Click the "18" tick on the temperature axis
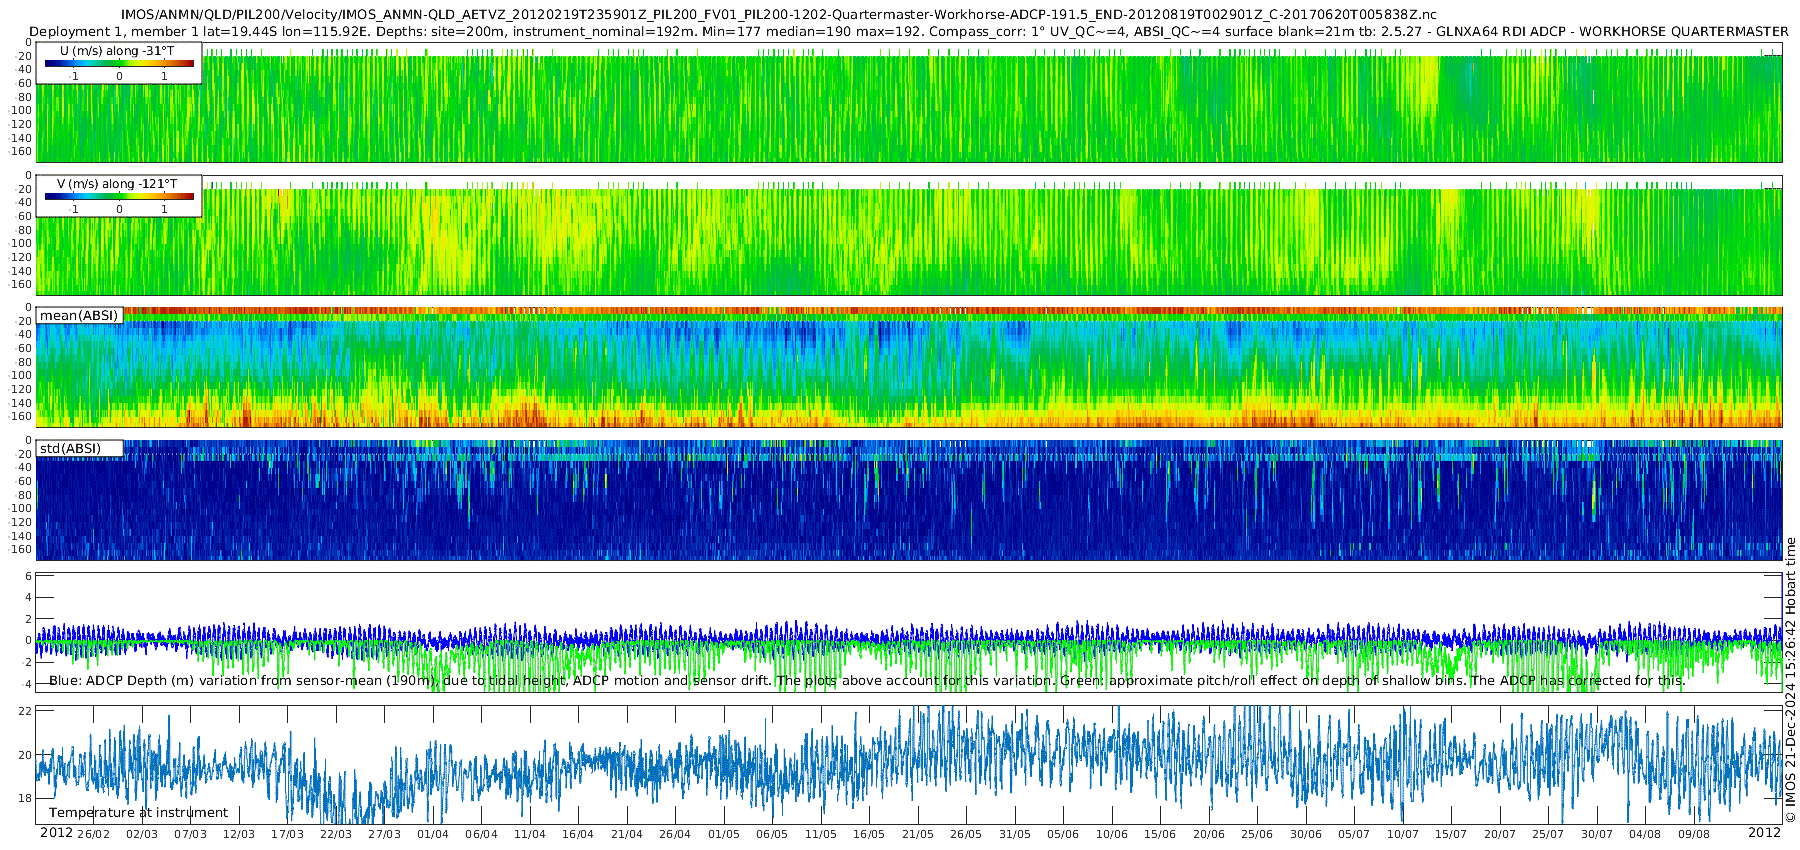This screenshot has height=850, width=1800. click(x=26, y=798)
